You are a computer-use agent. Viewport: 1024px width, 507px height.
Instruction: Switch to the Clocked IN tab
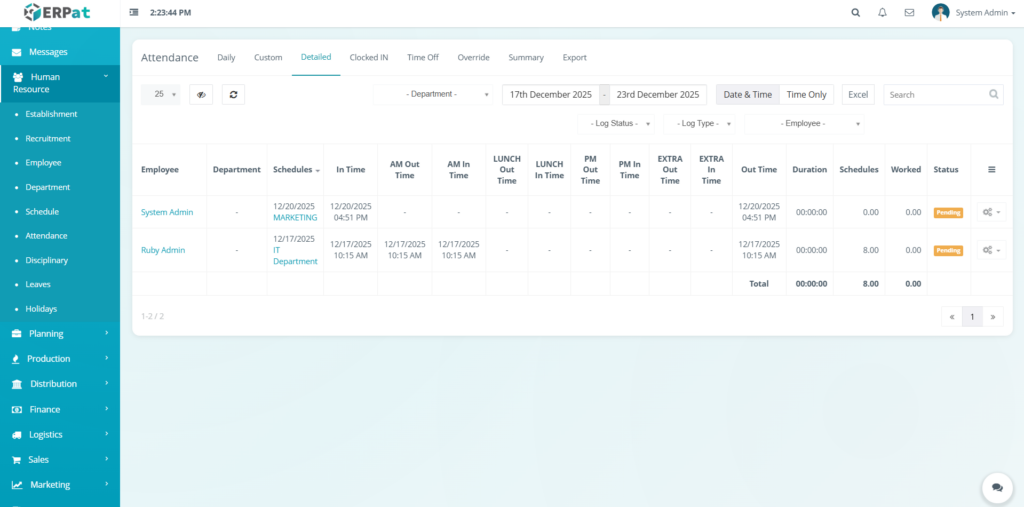[x=369, y=58]
